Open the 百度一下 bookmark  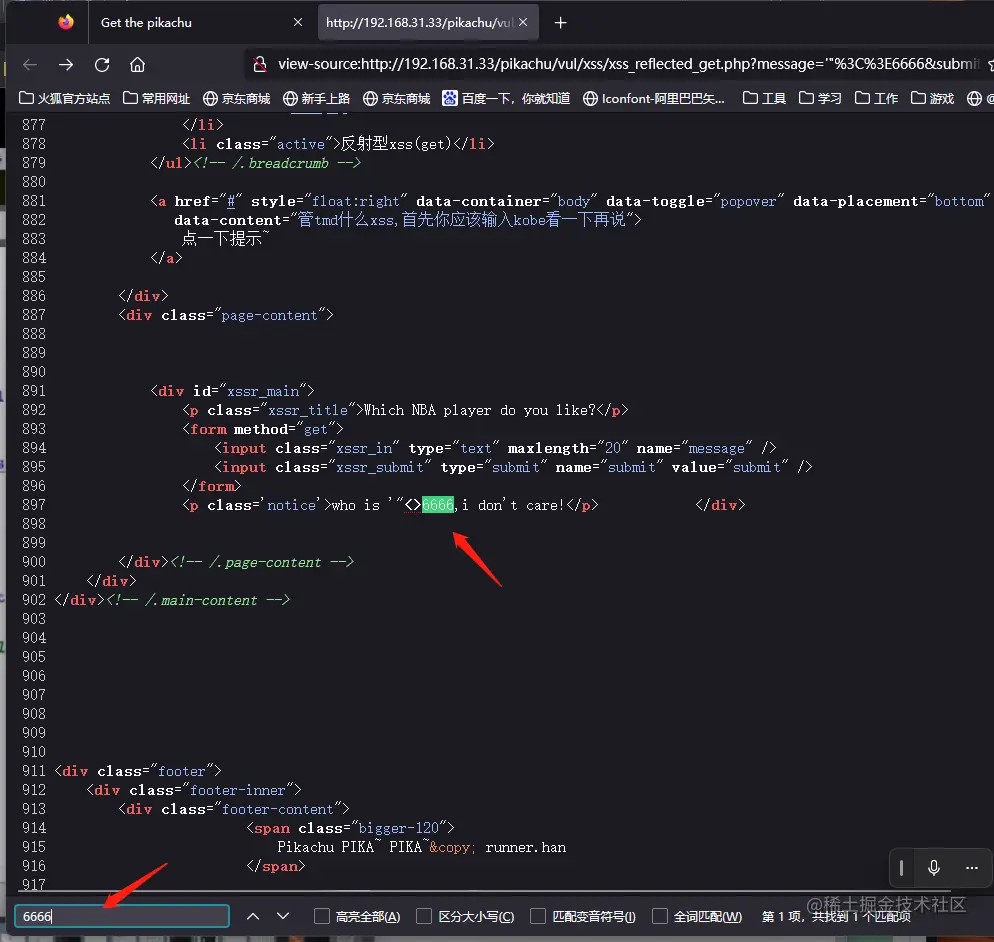pyautogui.click(x=506, y=98)
